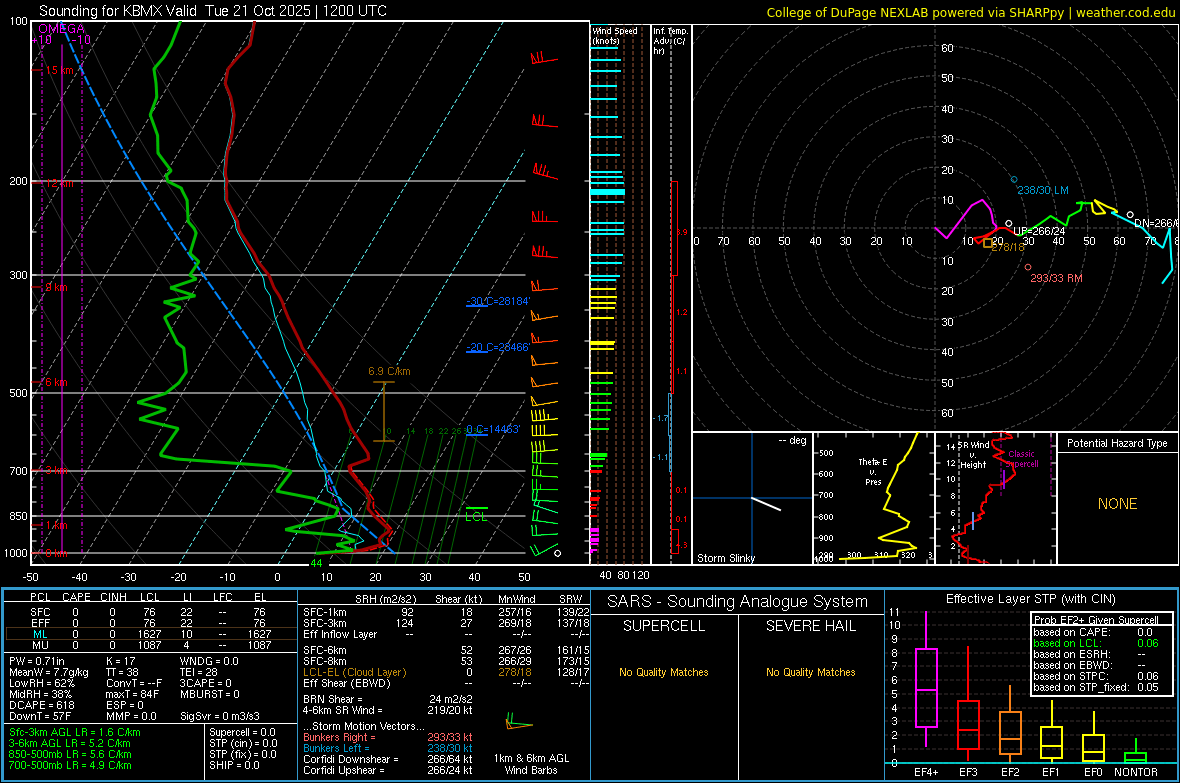
Task: Click 'Prob EF2+ Given Supercell' legend title
Action: coord(1096,620)
